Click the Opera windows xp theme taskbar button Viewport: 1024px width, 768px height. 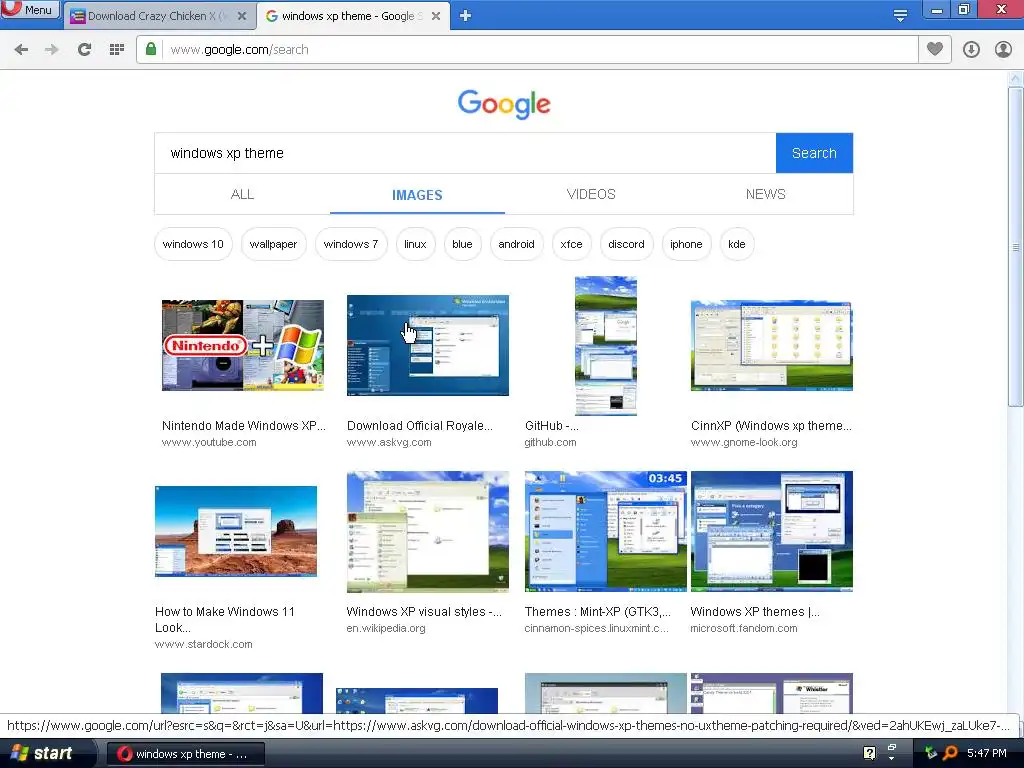(185, 754)
